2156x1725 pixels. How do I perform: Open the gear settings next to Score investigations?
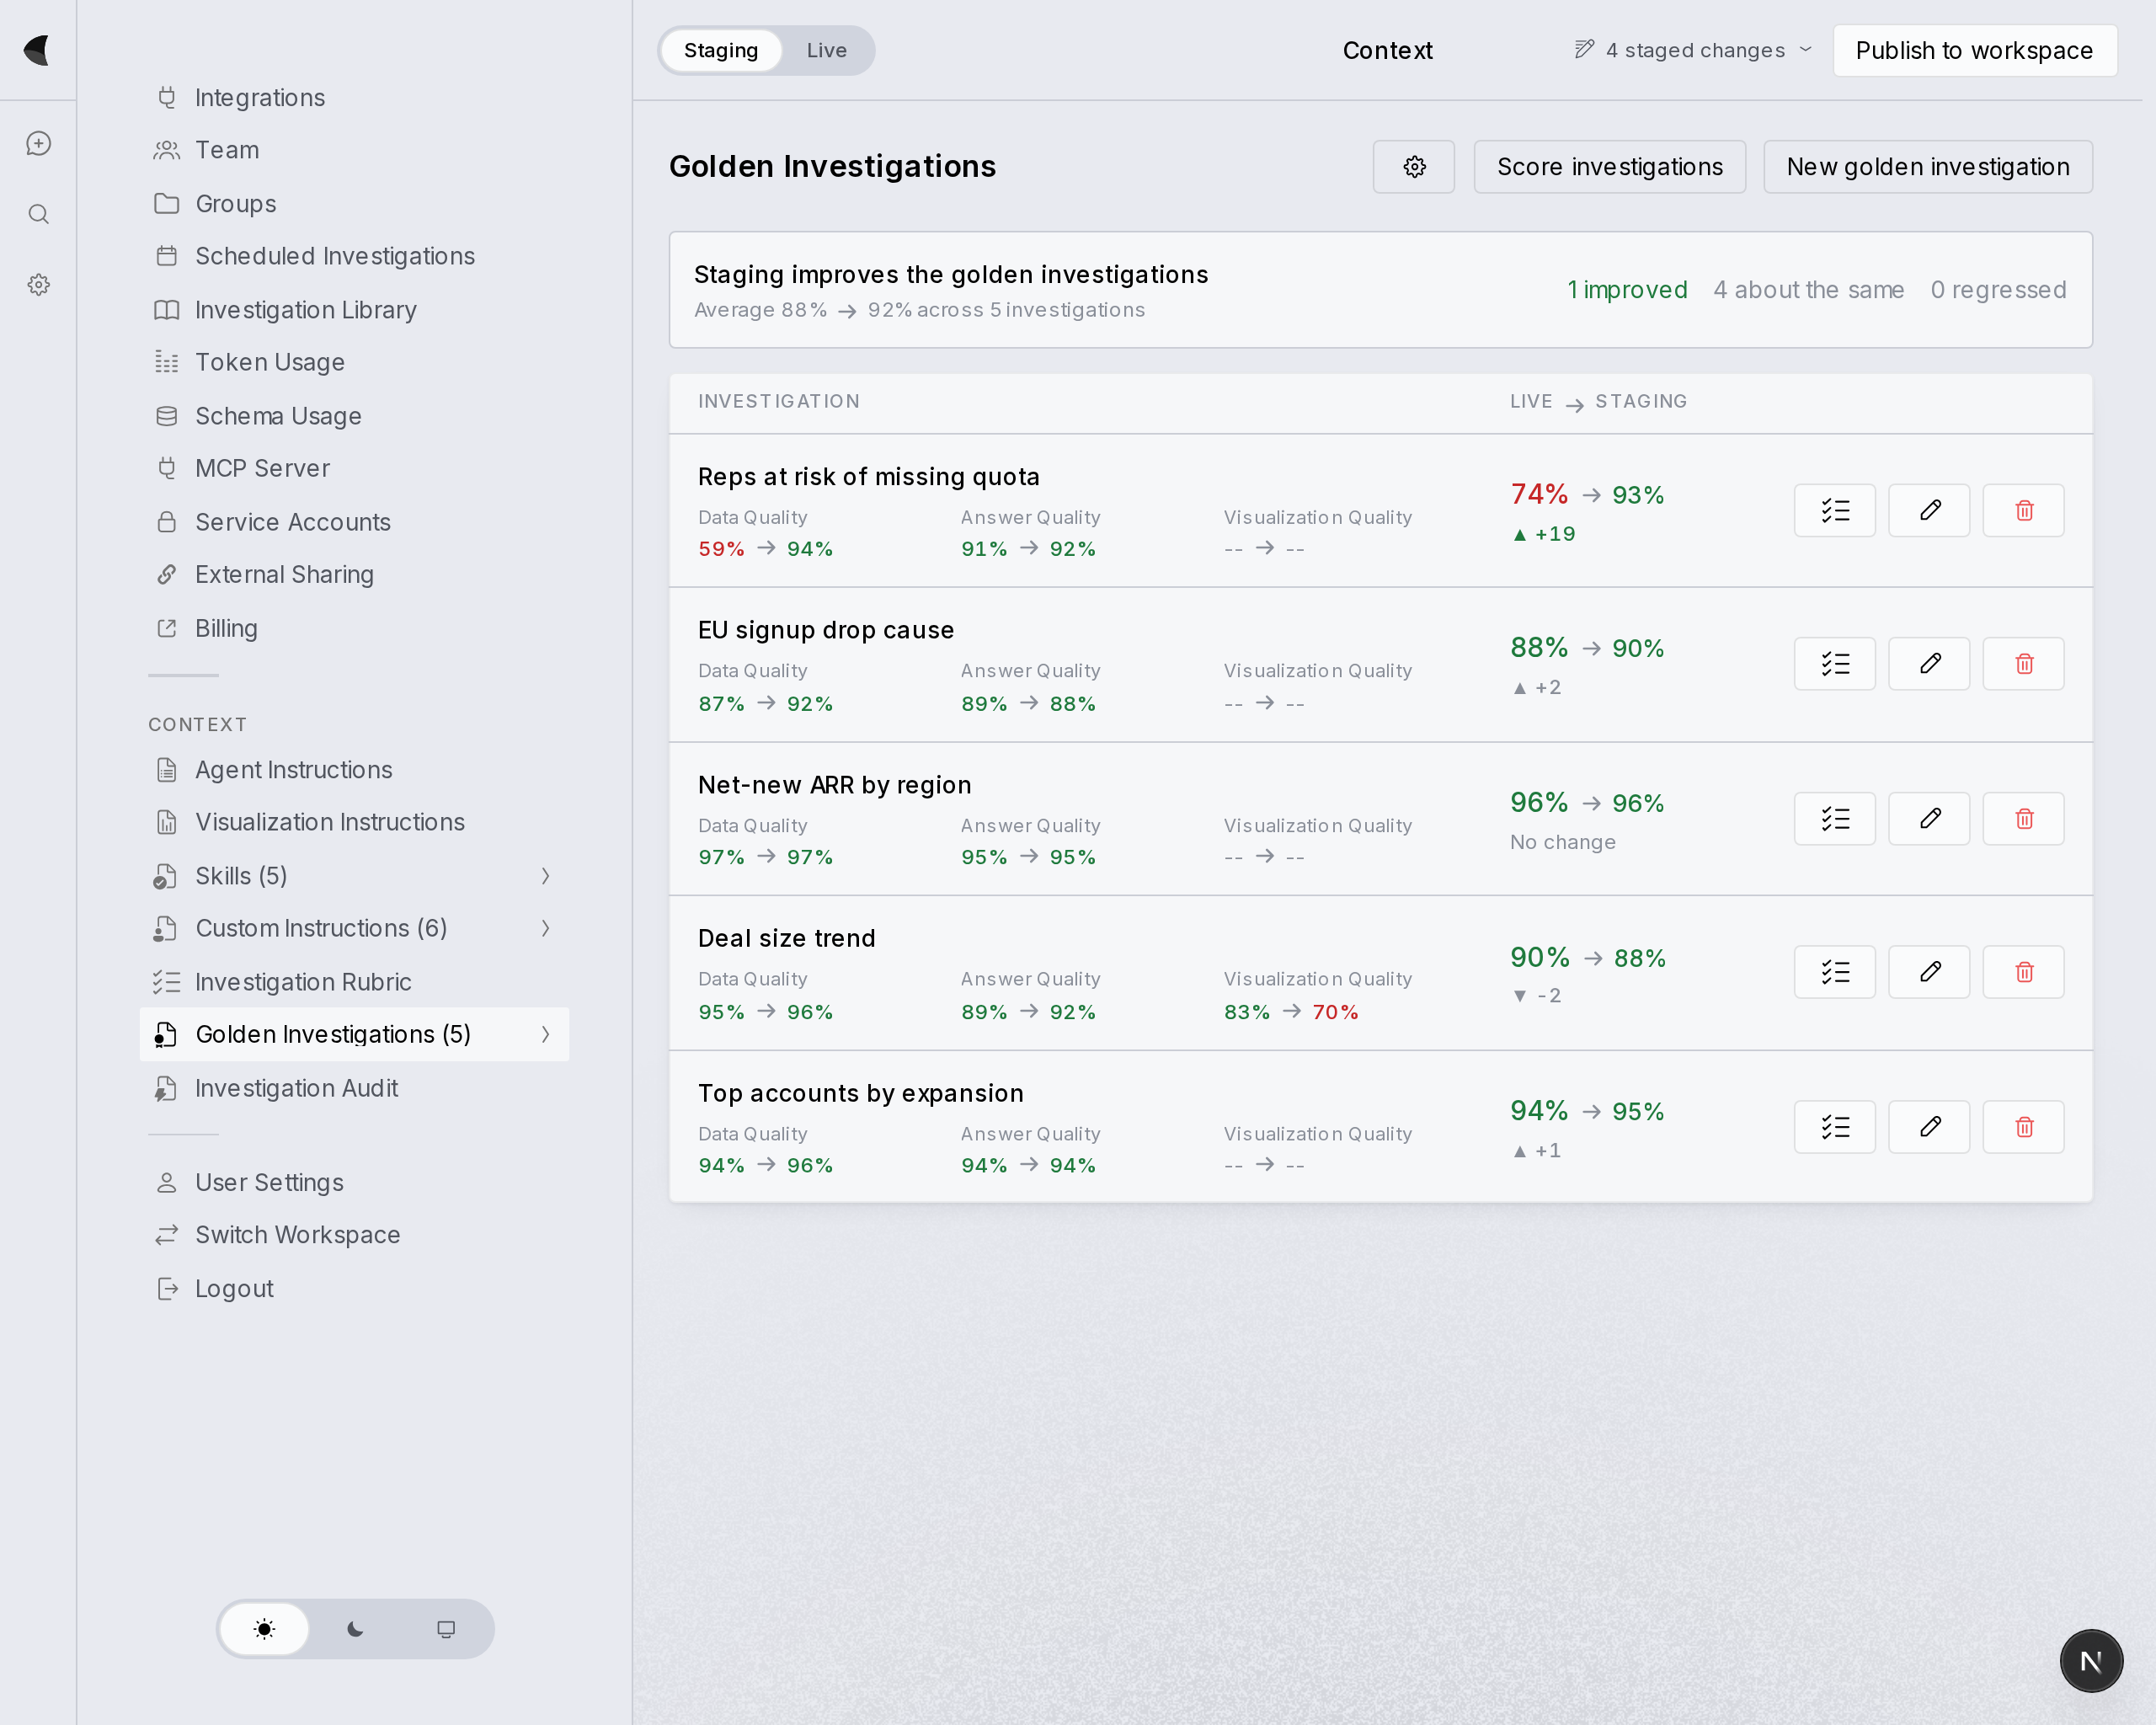pyautogui.click(x=1413, y=167)
